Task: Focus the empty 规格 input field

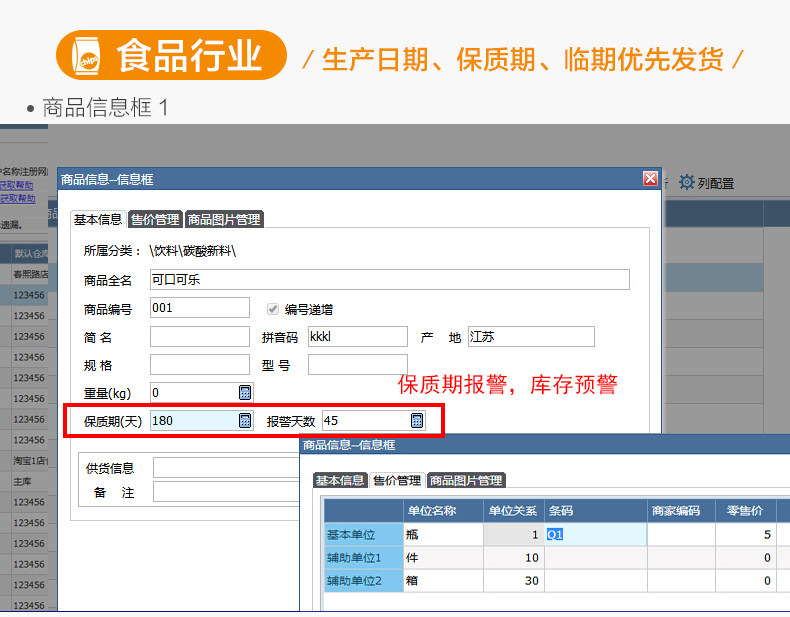Action: pyautogui.click(x=200, y=365)
